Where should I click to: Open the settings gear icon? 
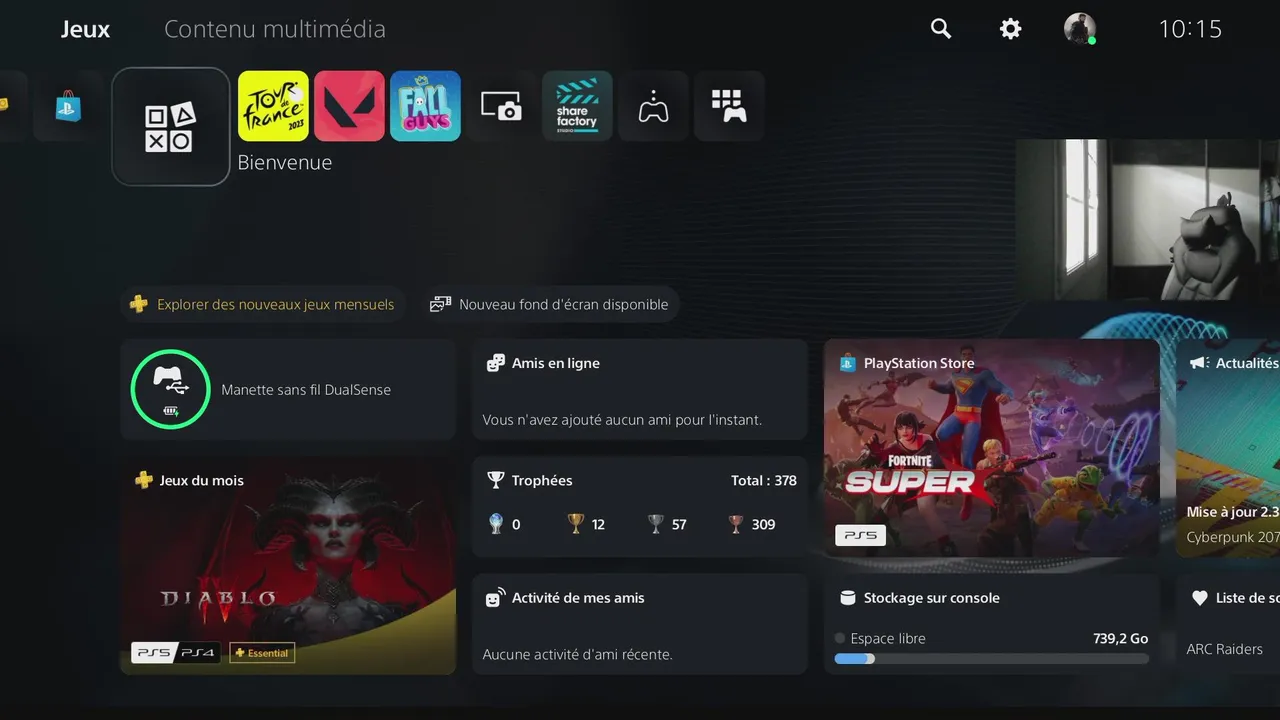[1010, 29]
